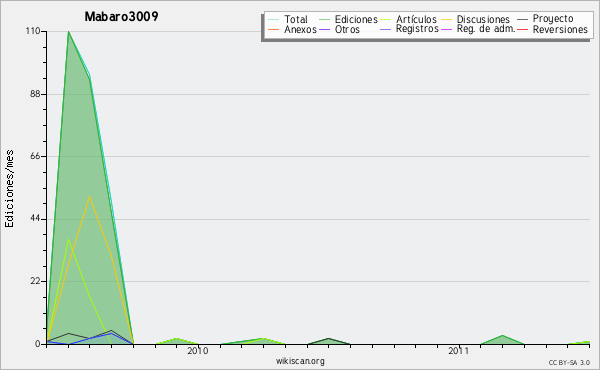Click the wikiscan.org text
Viewport: 600px width, 370px height.
(300, 361)
